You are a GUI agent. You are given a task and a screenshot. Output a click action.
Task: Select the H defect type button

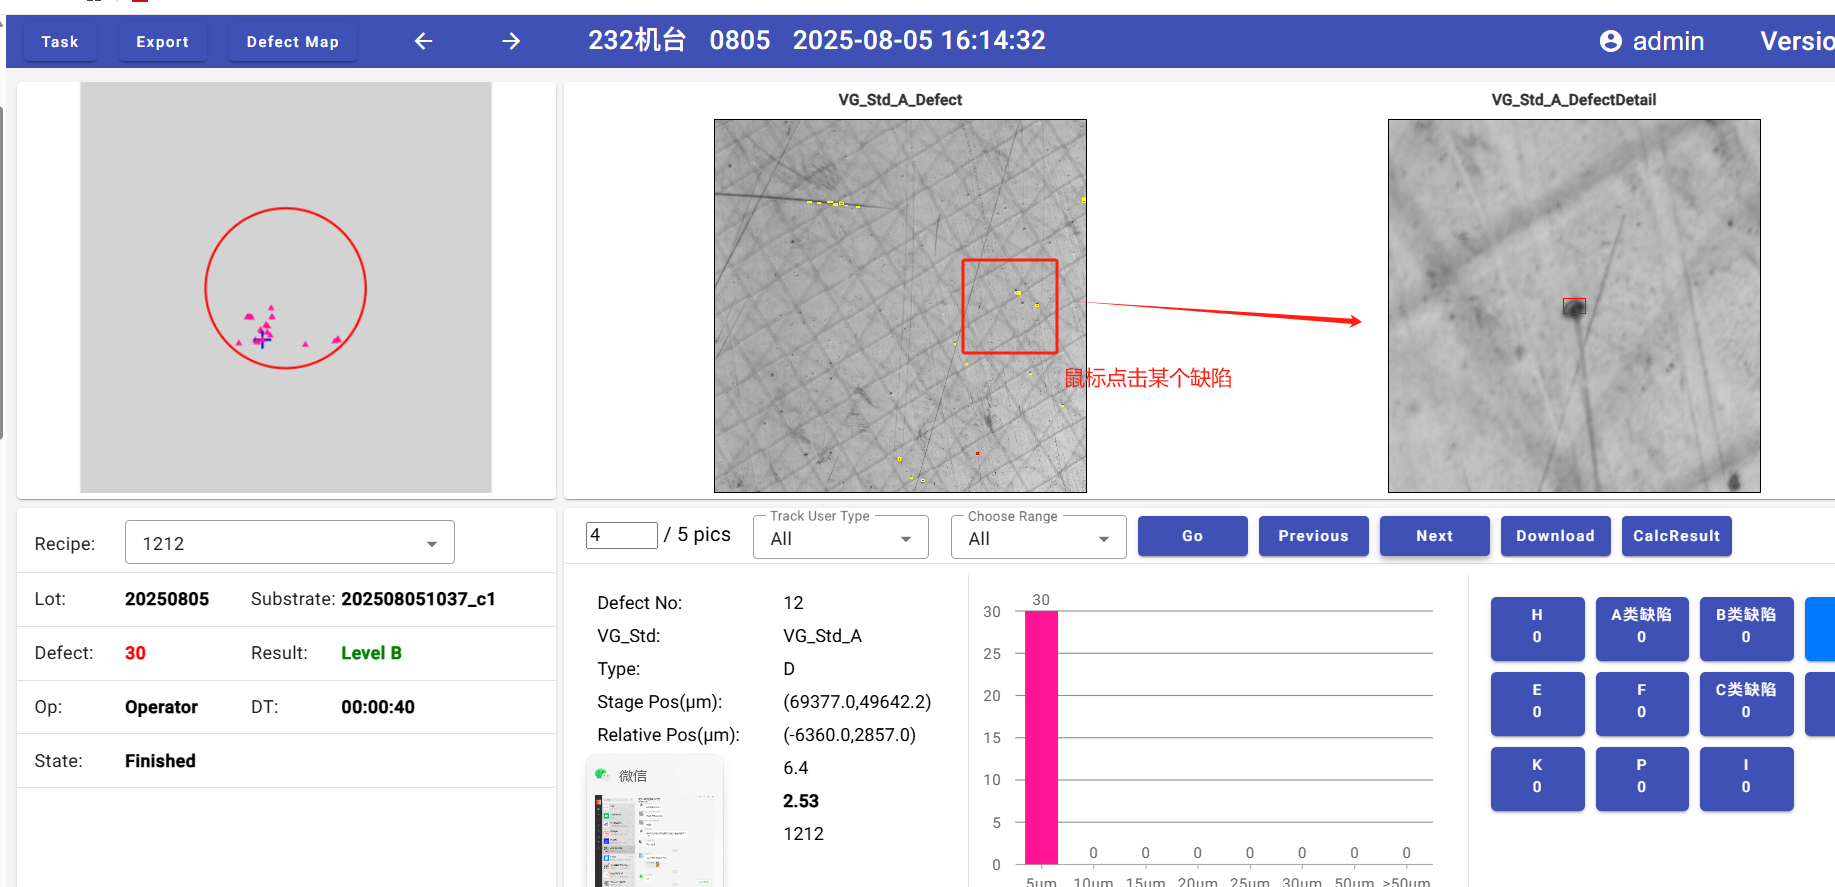1536,627
